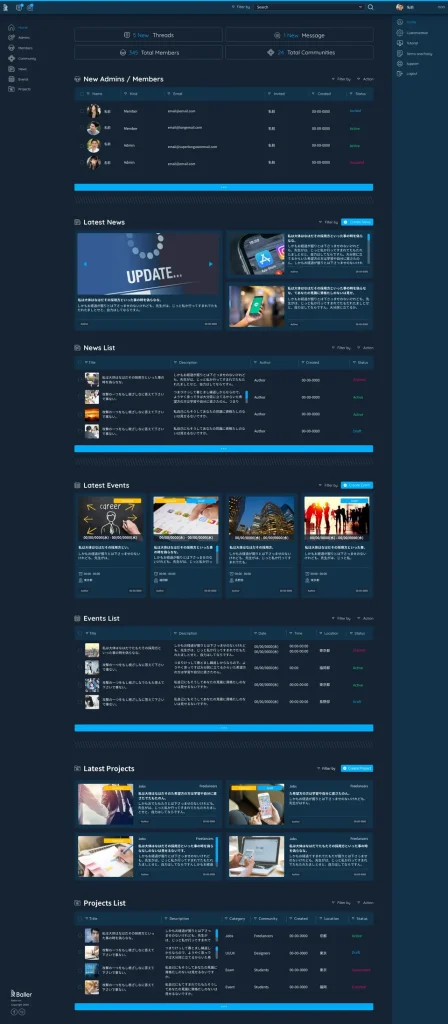Toggle select-all checkbox in Members table header
This screenshot has width=448, height=1024.
tap(81, 94)
